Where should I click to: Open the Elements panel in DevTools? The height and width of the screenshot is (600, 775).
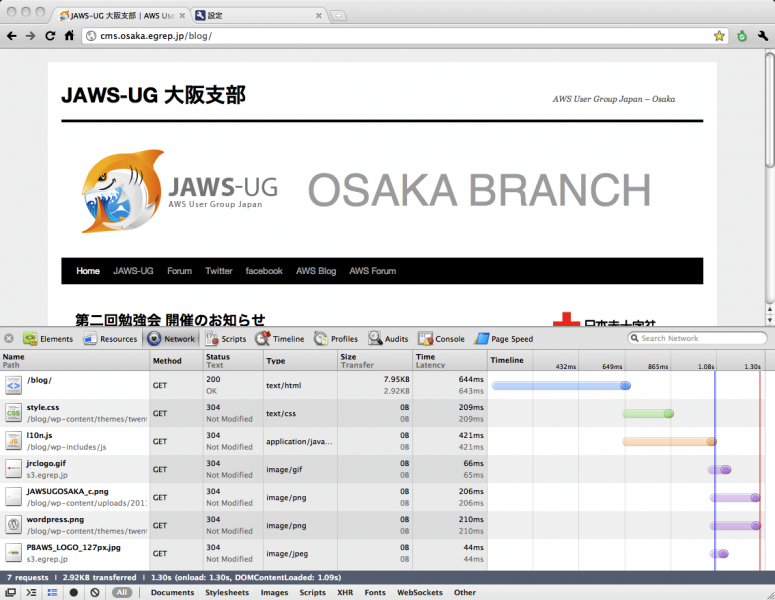(48, 339)
